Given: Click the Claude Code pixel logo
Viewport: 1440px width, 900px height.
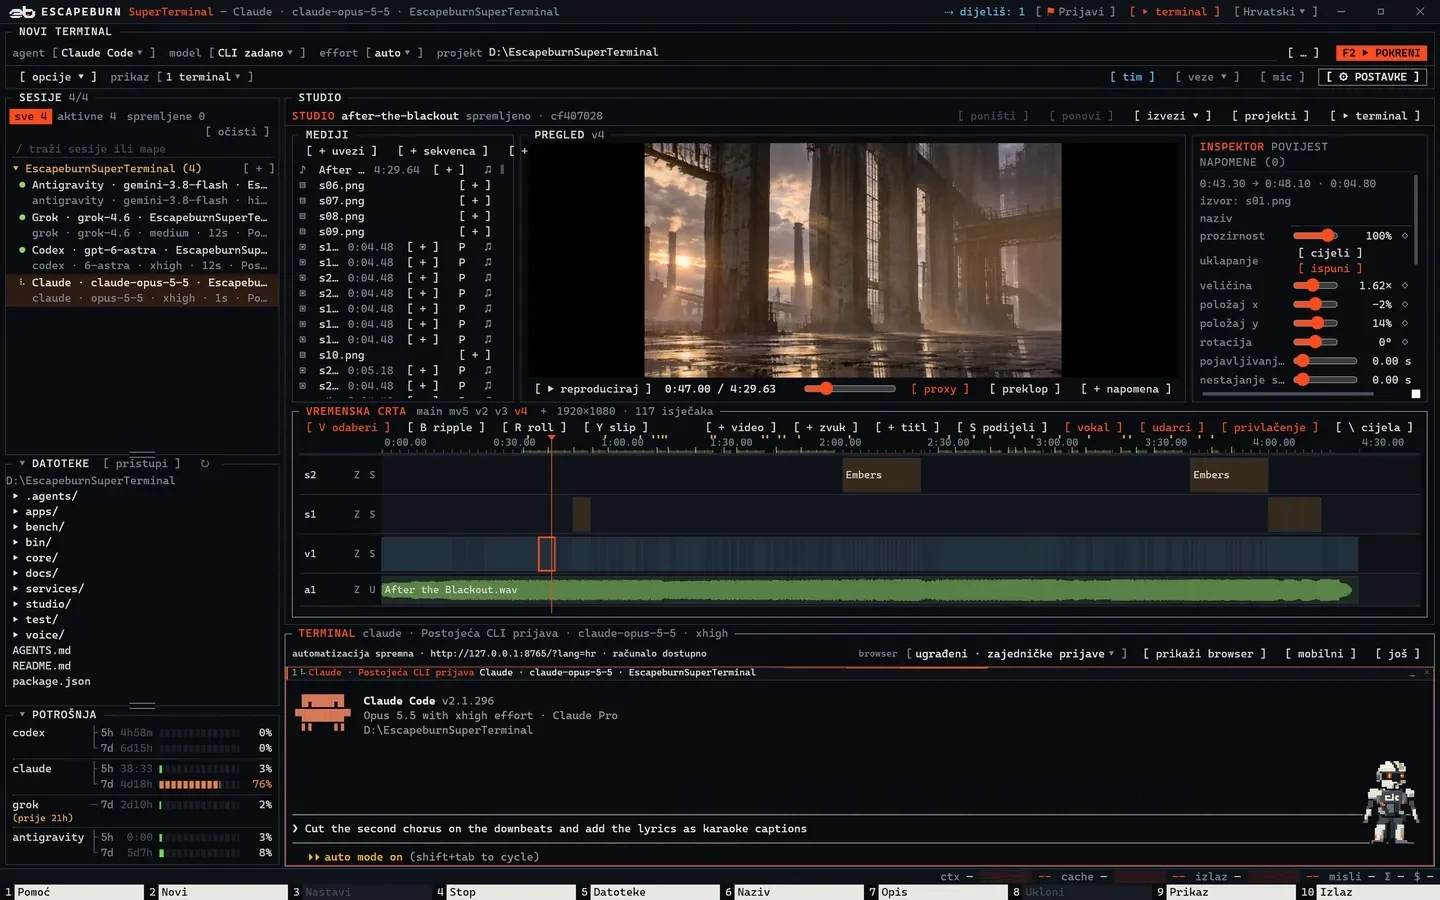Looking at the screenshot, I should coord(323,713).
